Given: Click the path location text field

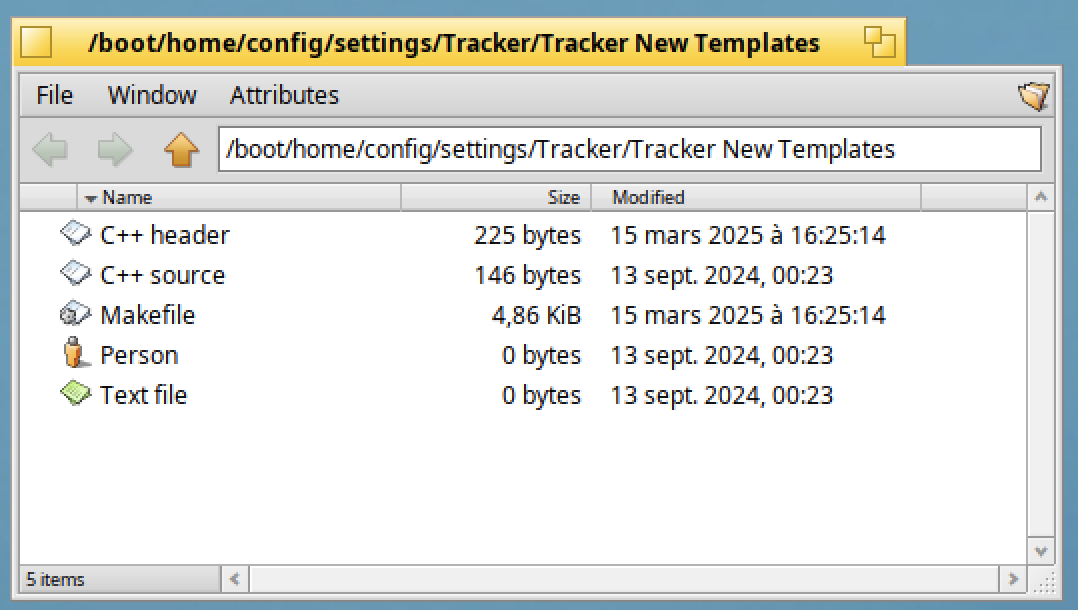Looking at the screenshot, I should tap(629, 150).
